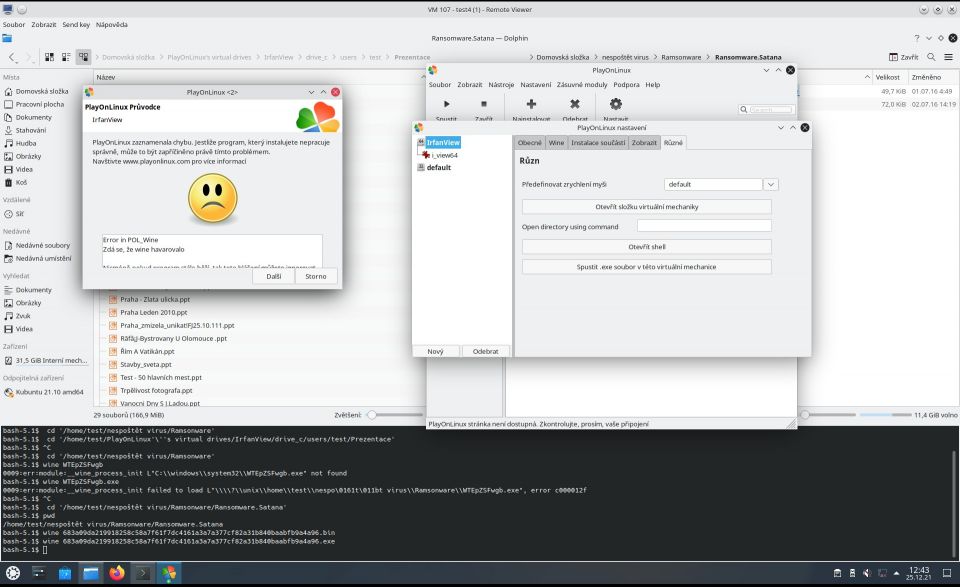Click the Nastavit gear icon in PlayOnLinux
The height and width of the screenshot is (587, 960).
(x=615, y=104)
